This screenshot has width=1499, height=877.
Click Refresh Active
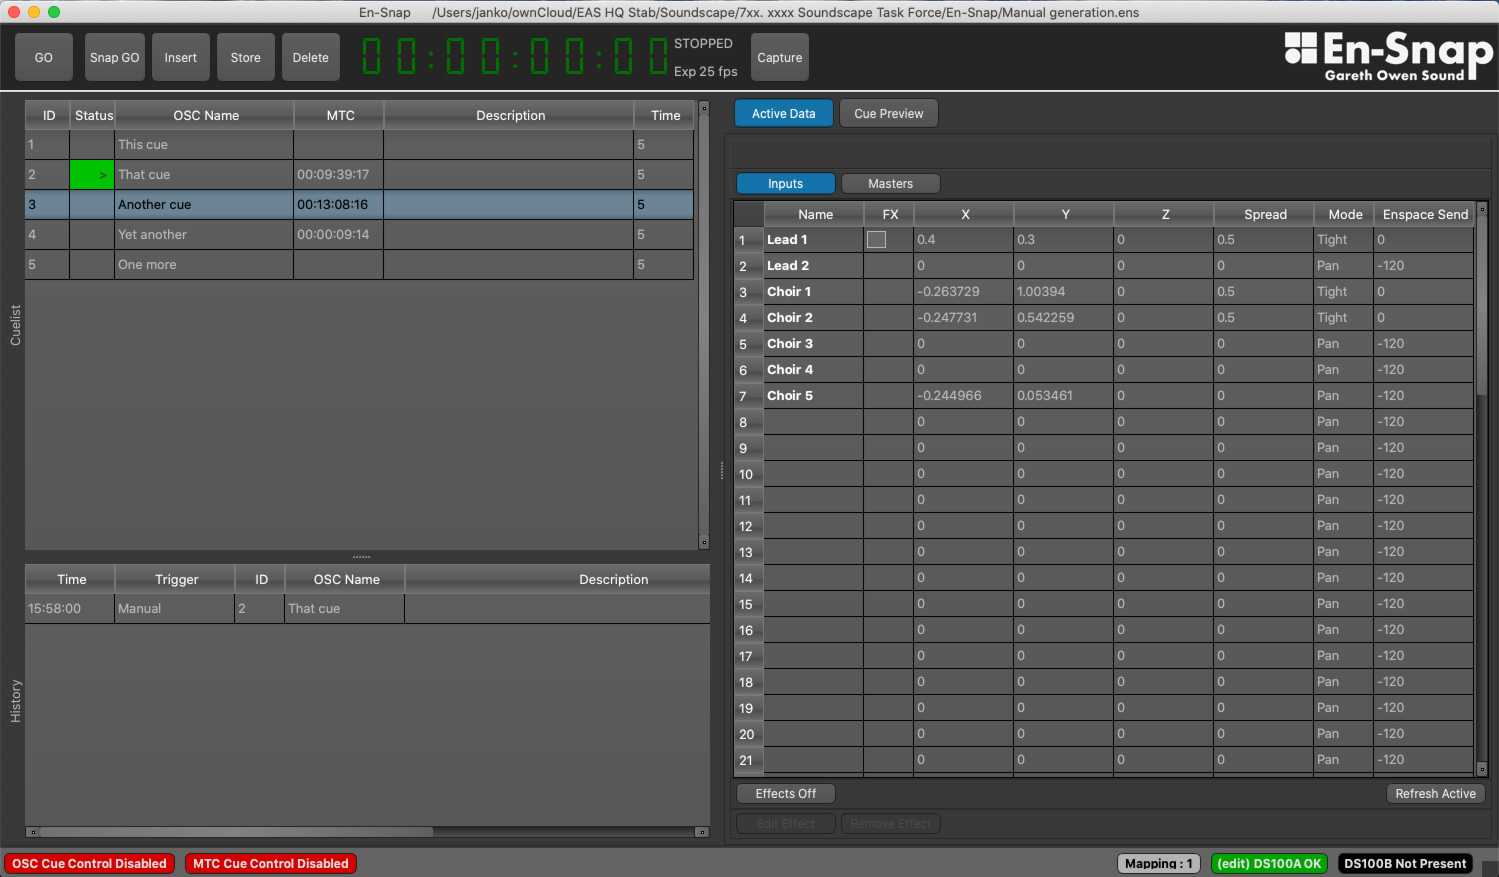coord(1435,793)
